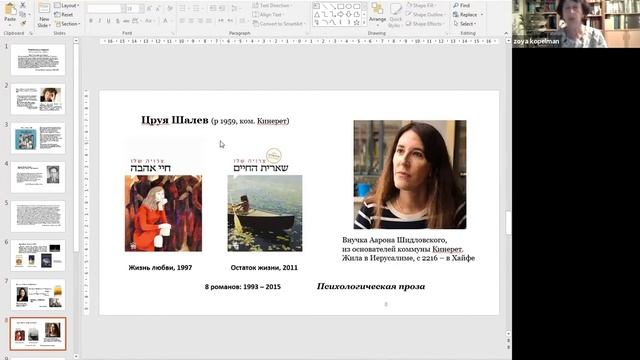640x360 pixels.
Task: Open the Section dropdown
Action: (67, 24)
